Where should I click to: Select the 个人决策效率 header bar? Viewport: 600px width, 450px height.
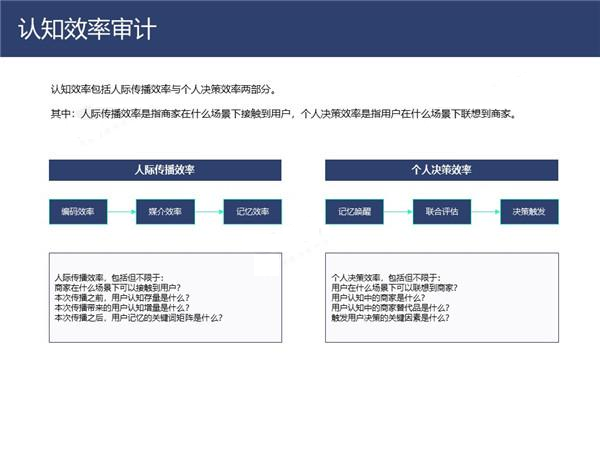point(442,170)
